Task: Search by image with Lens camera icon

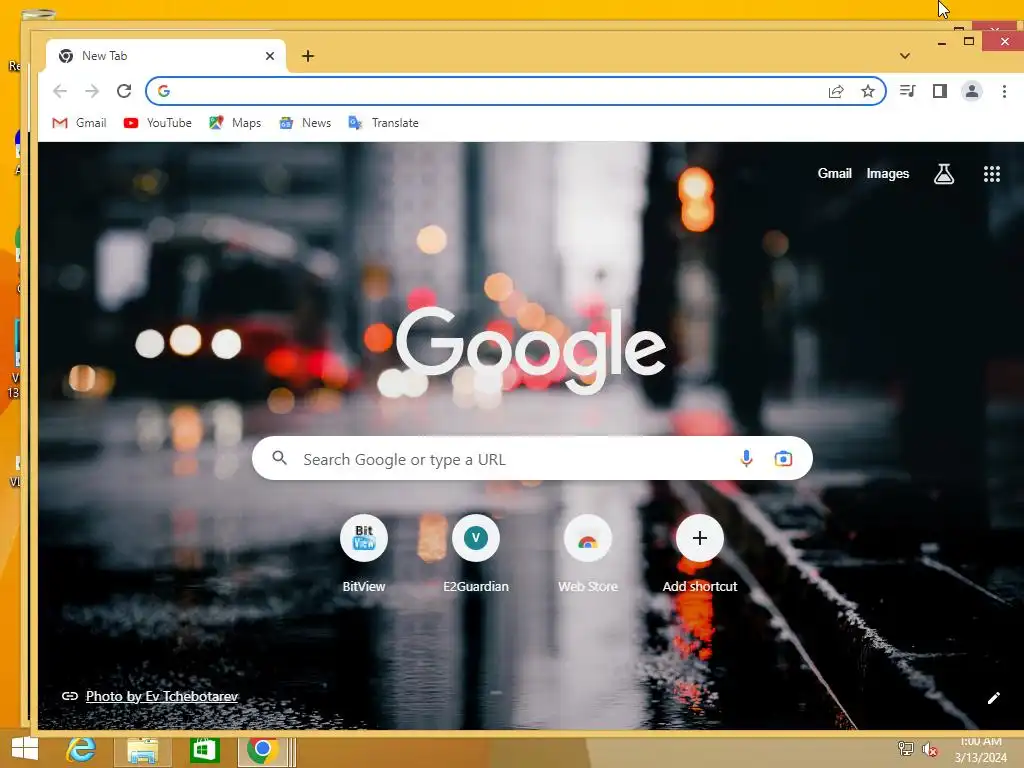Action: (783, 458)
